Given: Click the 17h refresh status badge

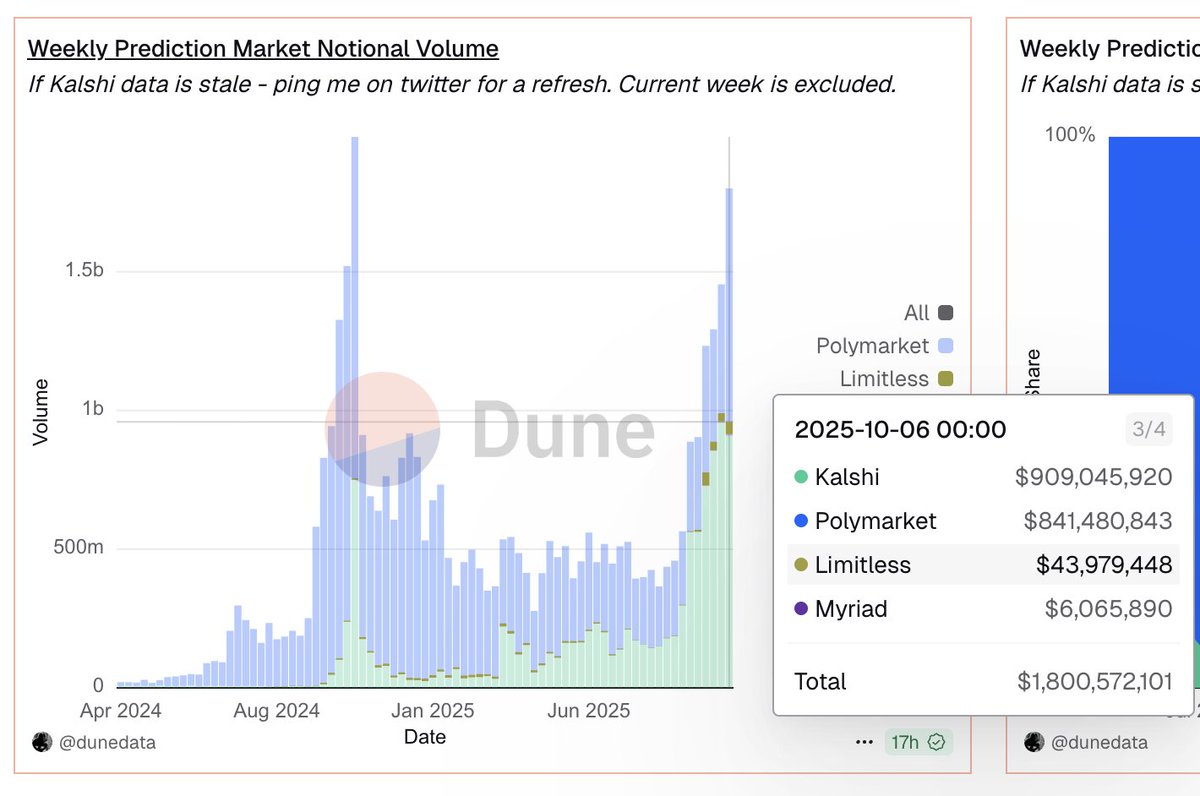Looking at the screenshot, I should [918, 742].
